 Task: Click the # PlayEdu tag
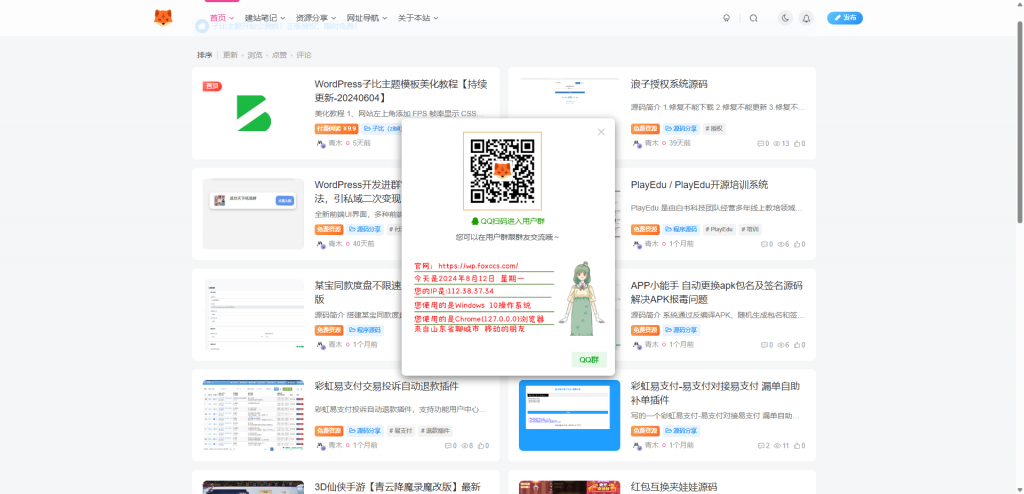[719, 229]
